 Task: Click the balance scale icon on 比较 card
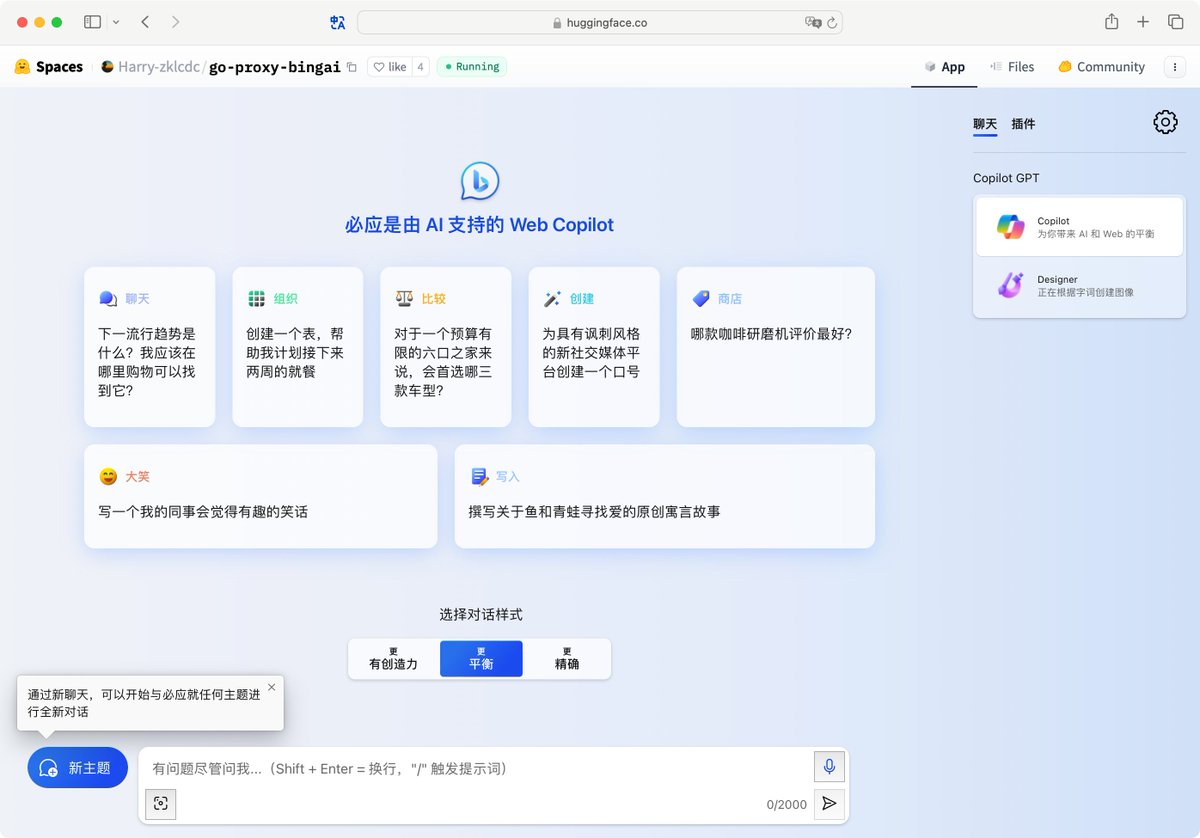click(404, 298)
